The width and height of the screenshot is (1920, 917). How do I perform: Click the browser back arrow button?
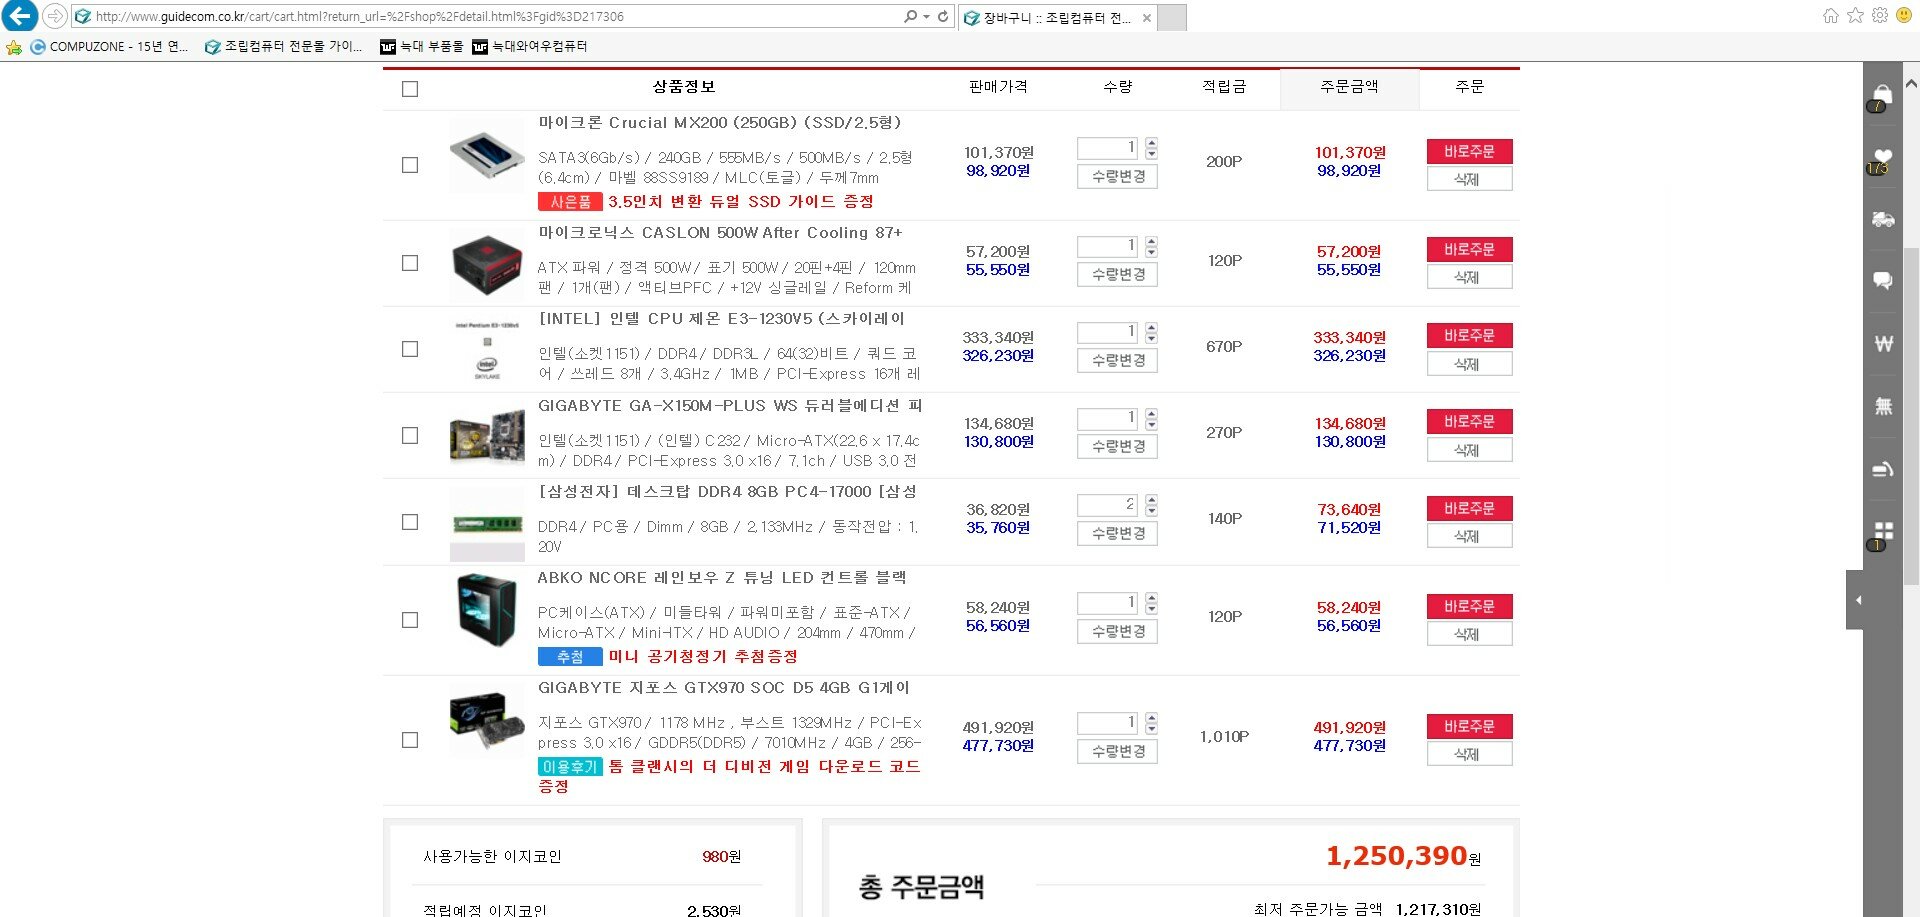[20, 16]
